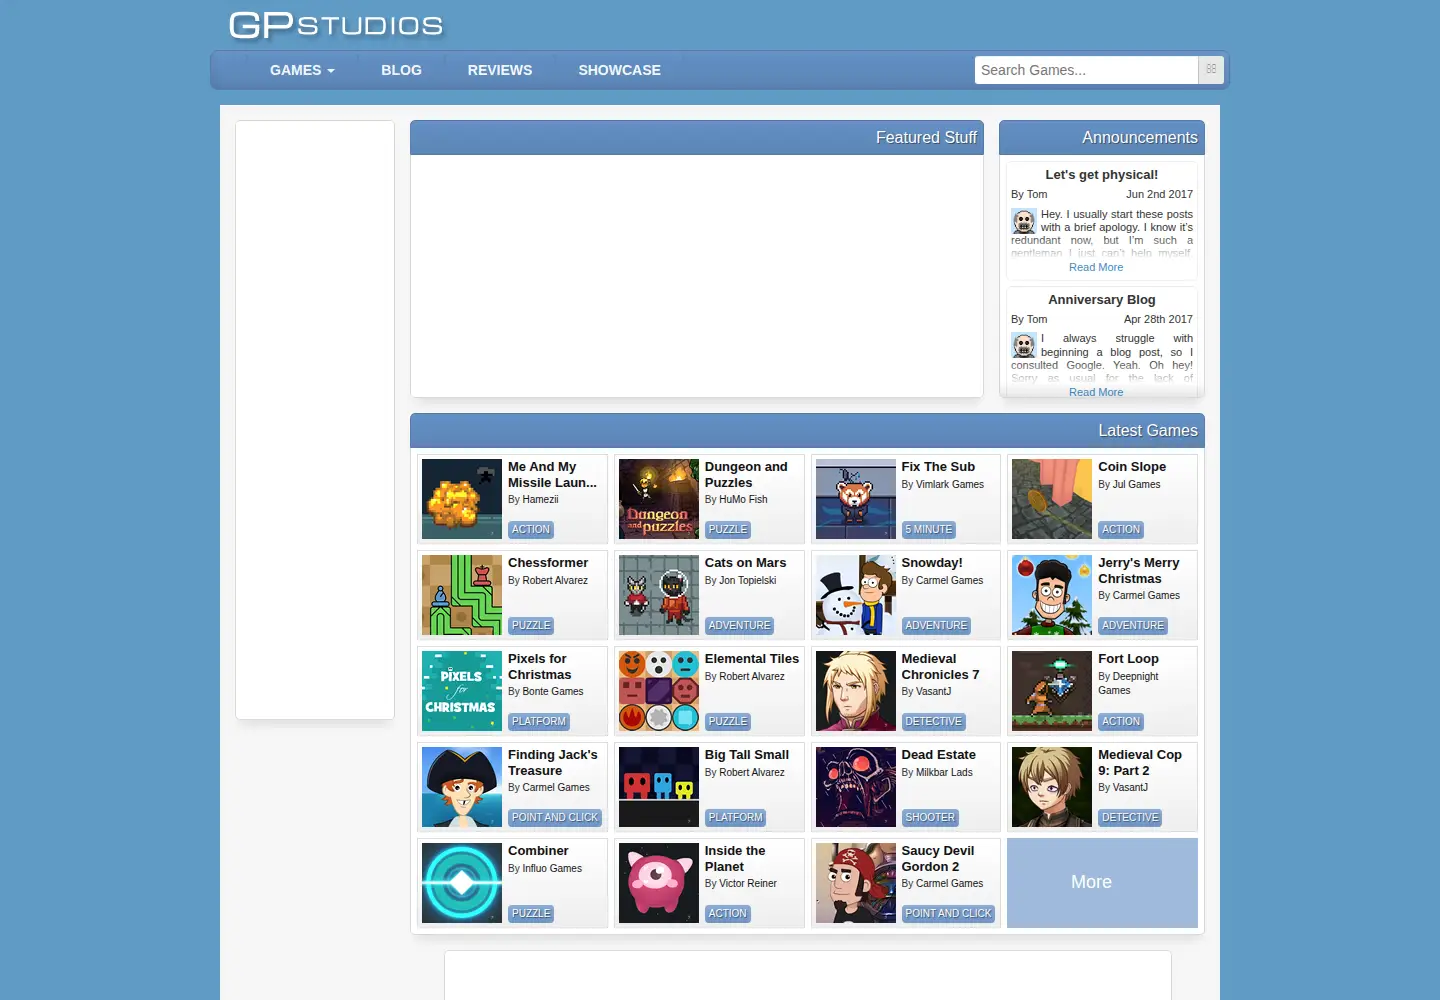Click Tom's avatar in Anniversary Blog post
The height and width of the screenshot is (1000, 1440).
coord(1024,346)
